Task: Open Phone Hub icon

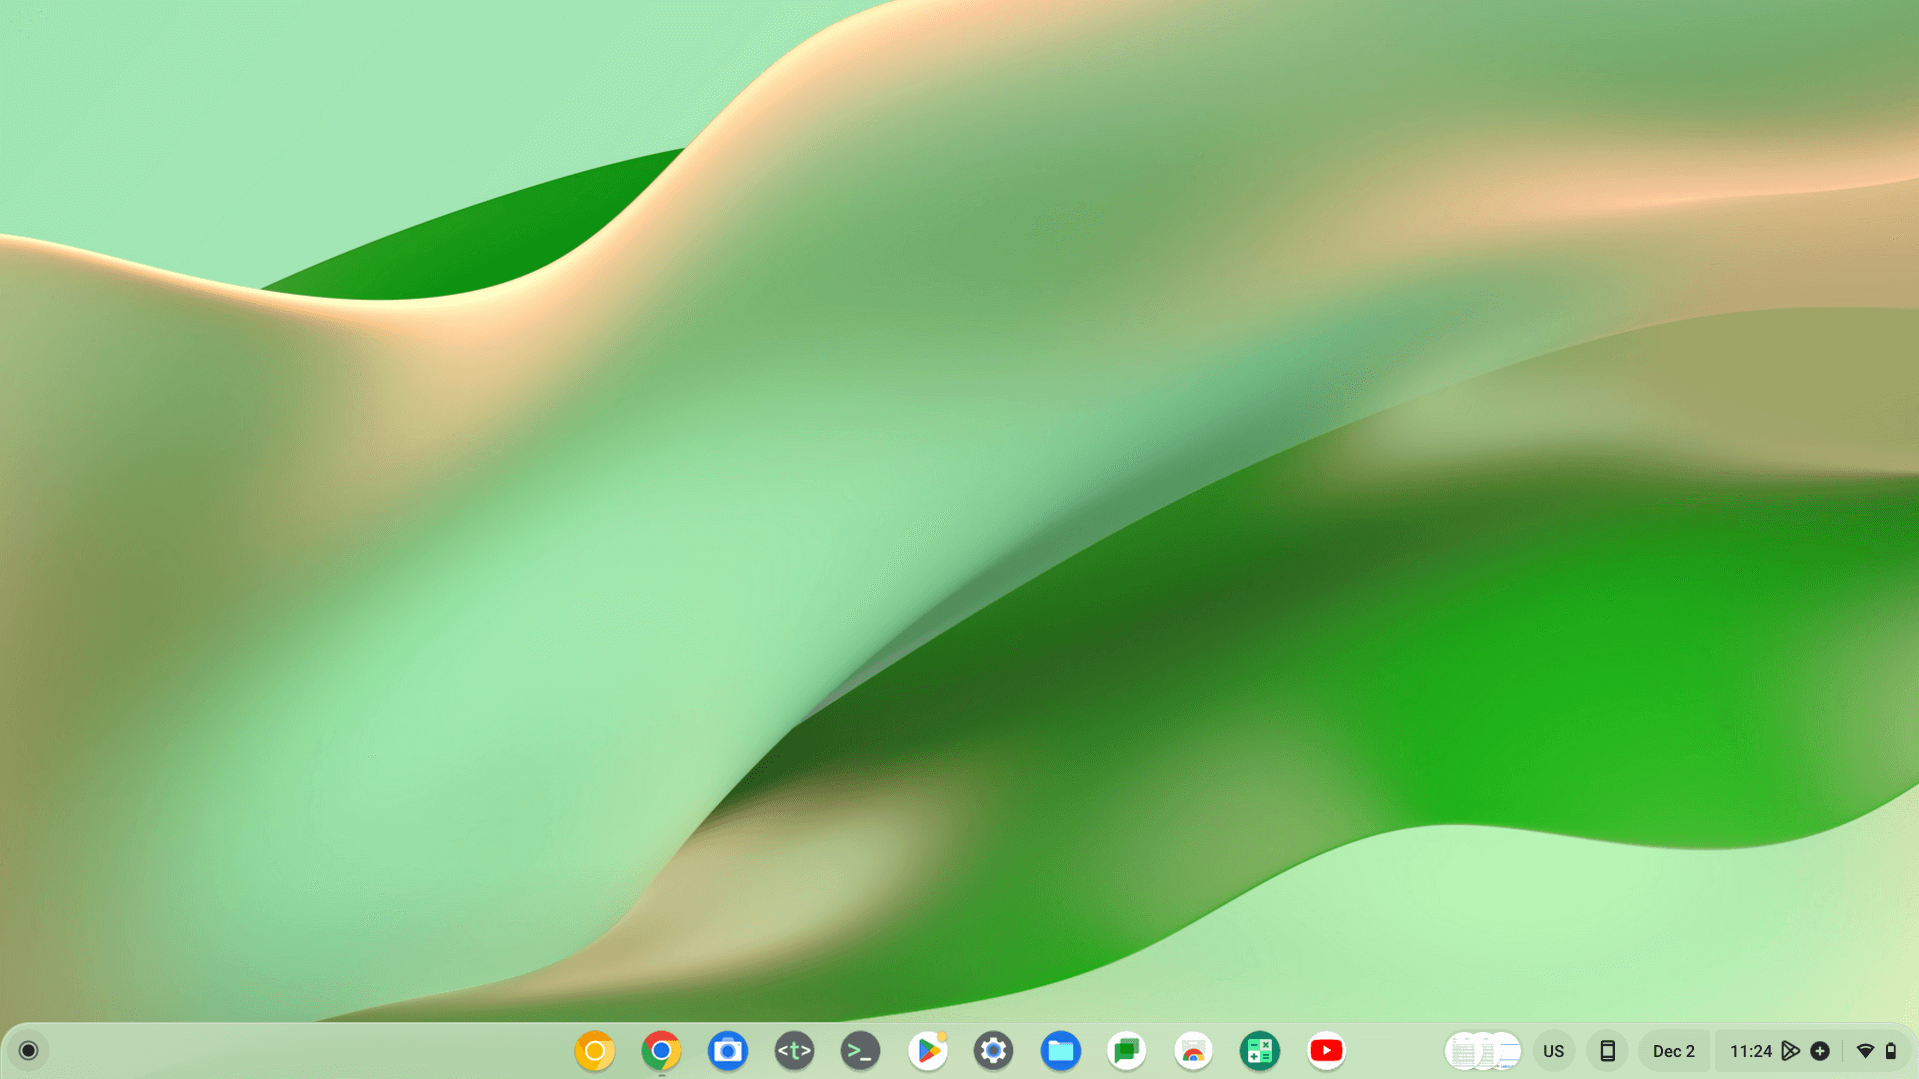Action: click(x=1607, y=1051)
